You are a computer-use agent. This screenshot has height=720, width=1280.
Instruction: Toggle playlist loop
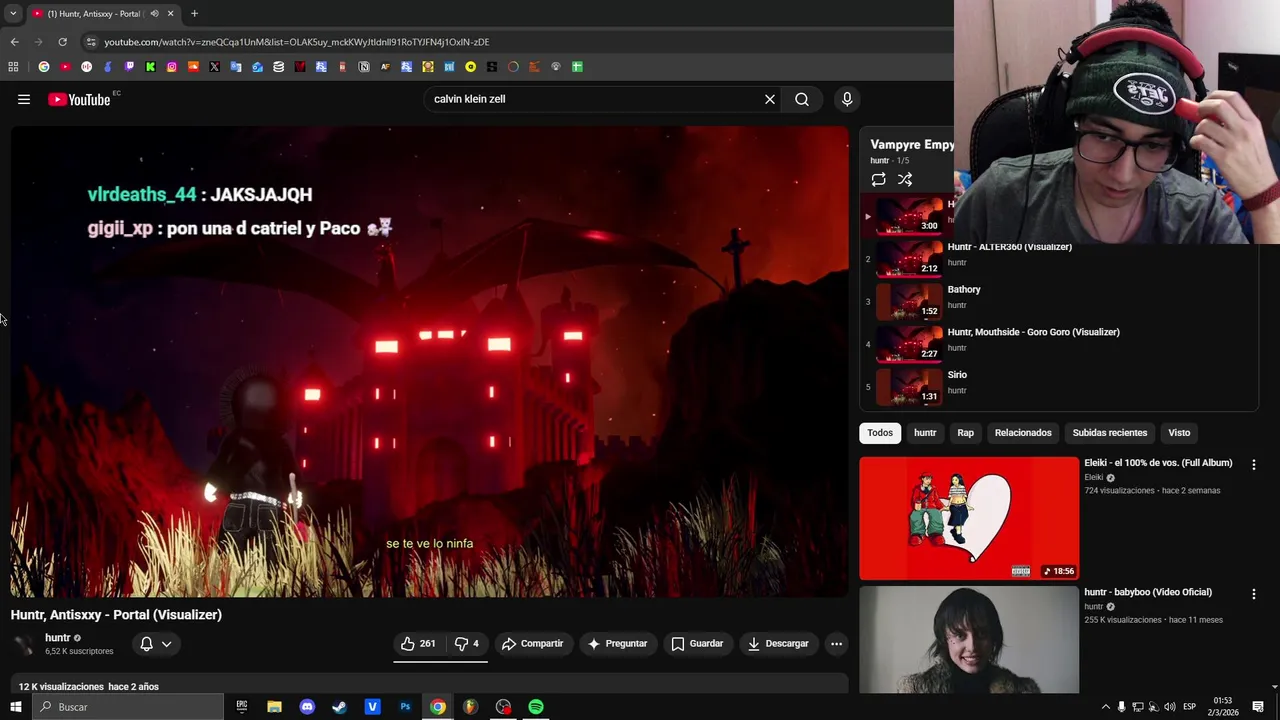click(x=878, y=180)
